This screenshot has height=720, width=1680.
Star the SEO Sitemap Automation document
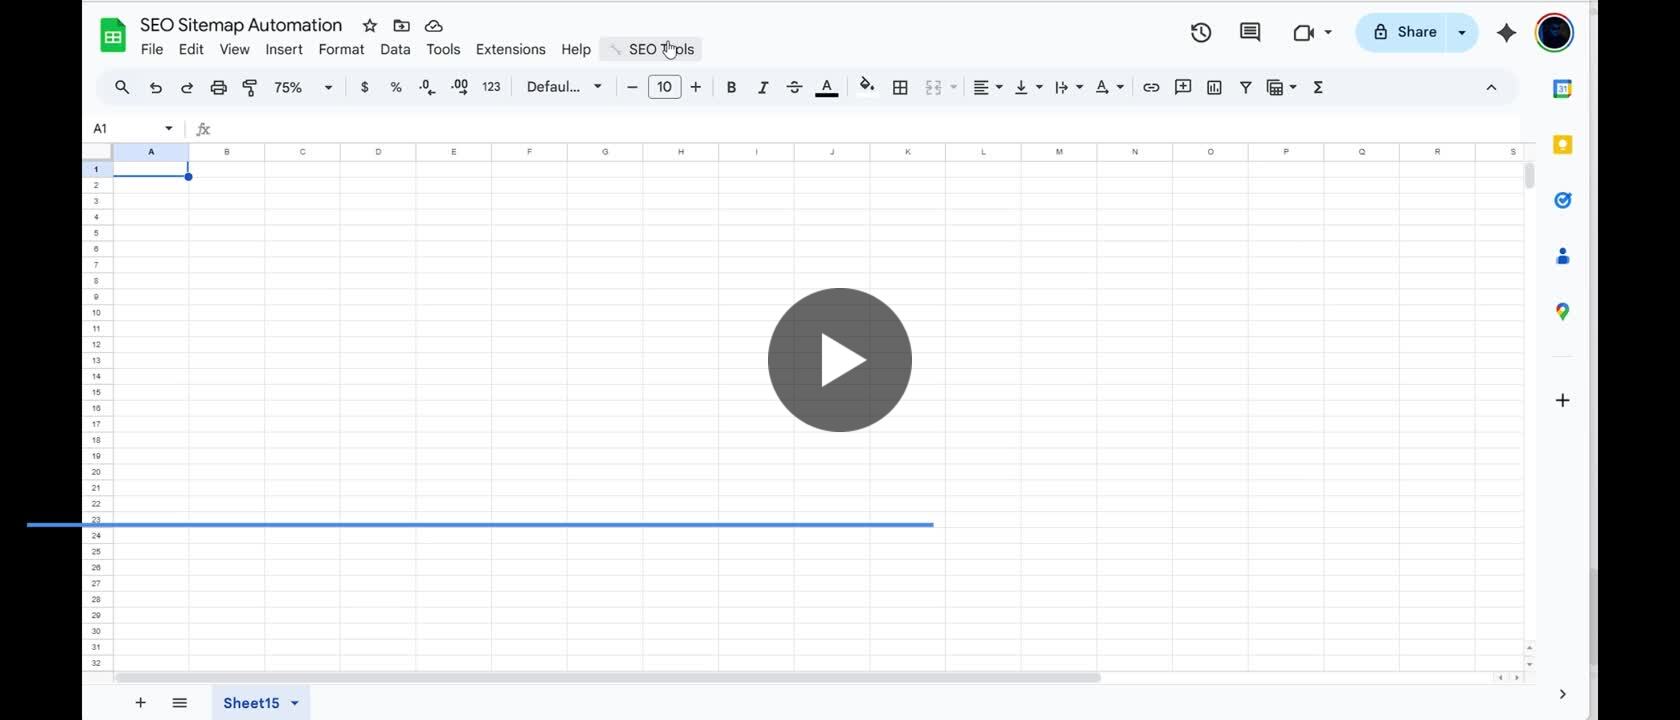click(x=370, y=25)
